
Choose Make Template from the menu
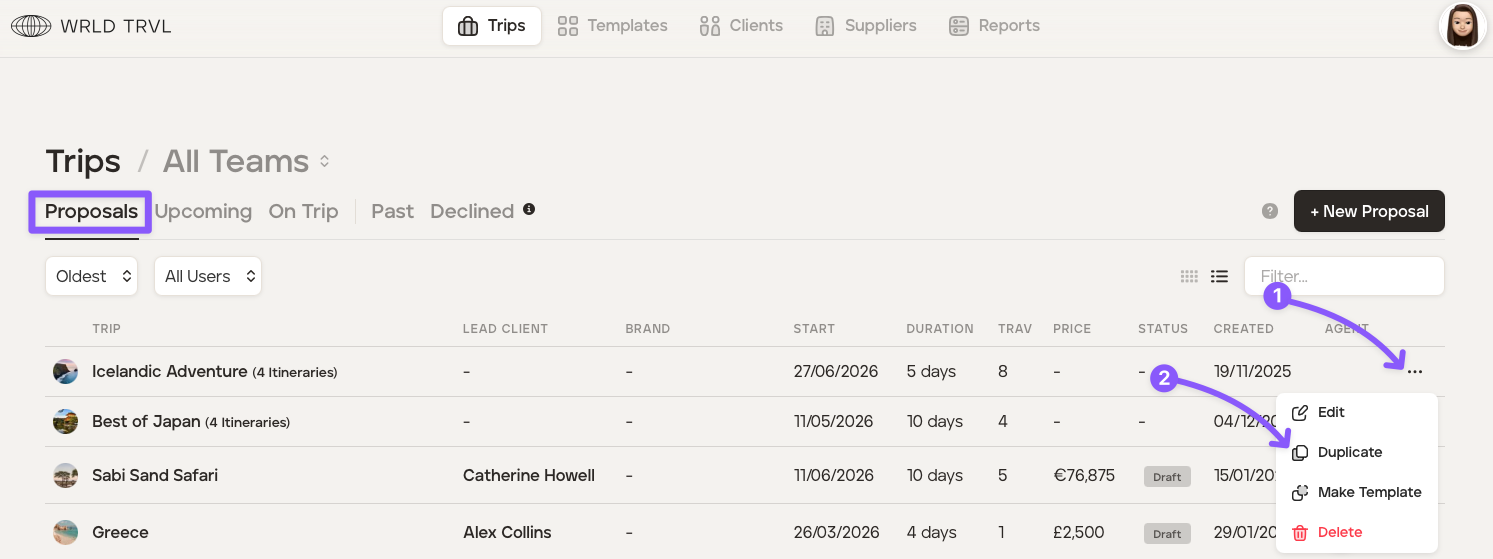coord(1368,492)
